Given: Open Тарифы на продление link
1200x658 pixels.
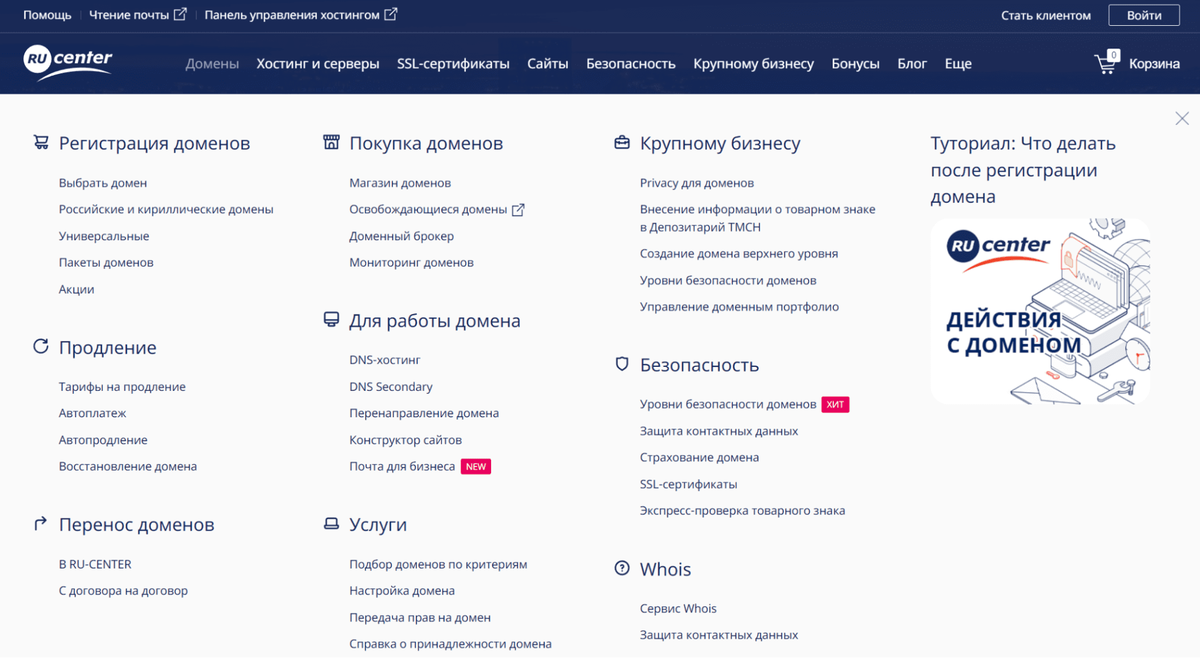Looking at the screenshot, I should point(122,387).
